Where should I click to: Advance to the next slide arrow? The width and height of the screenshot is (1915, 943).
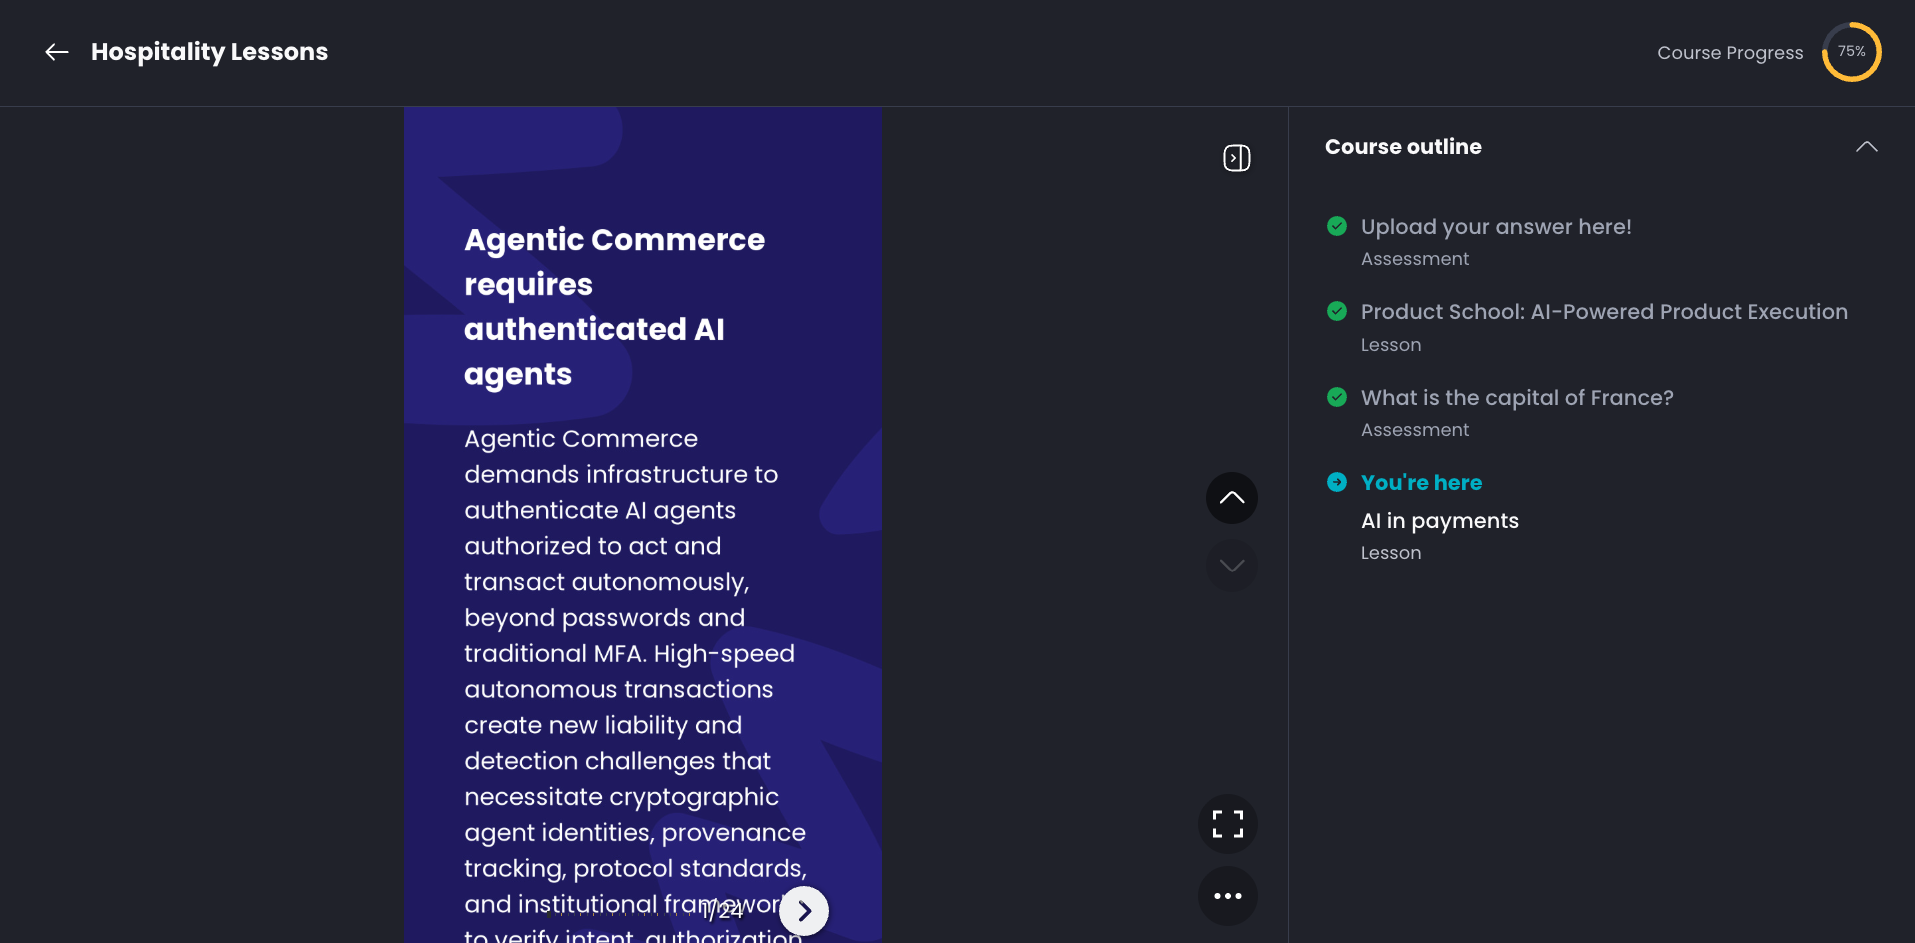coord(804,911)
